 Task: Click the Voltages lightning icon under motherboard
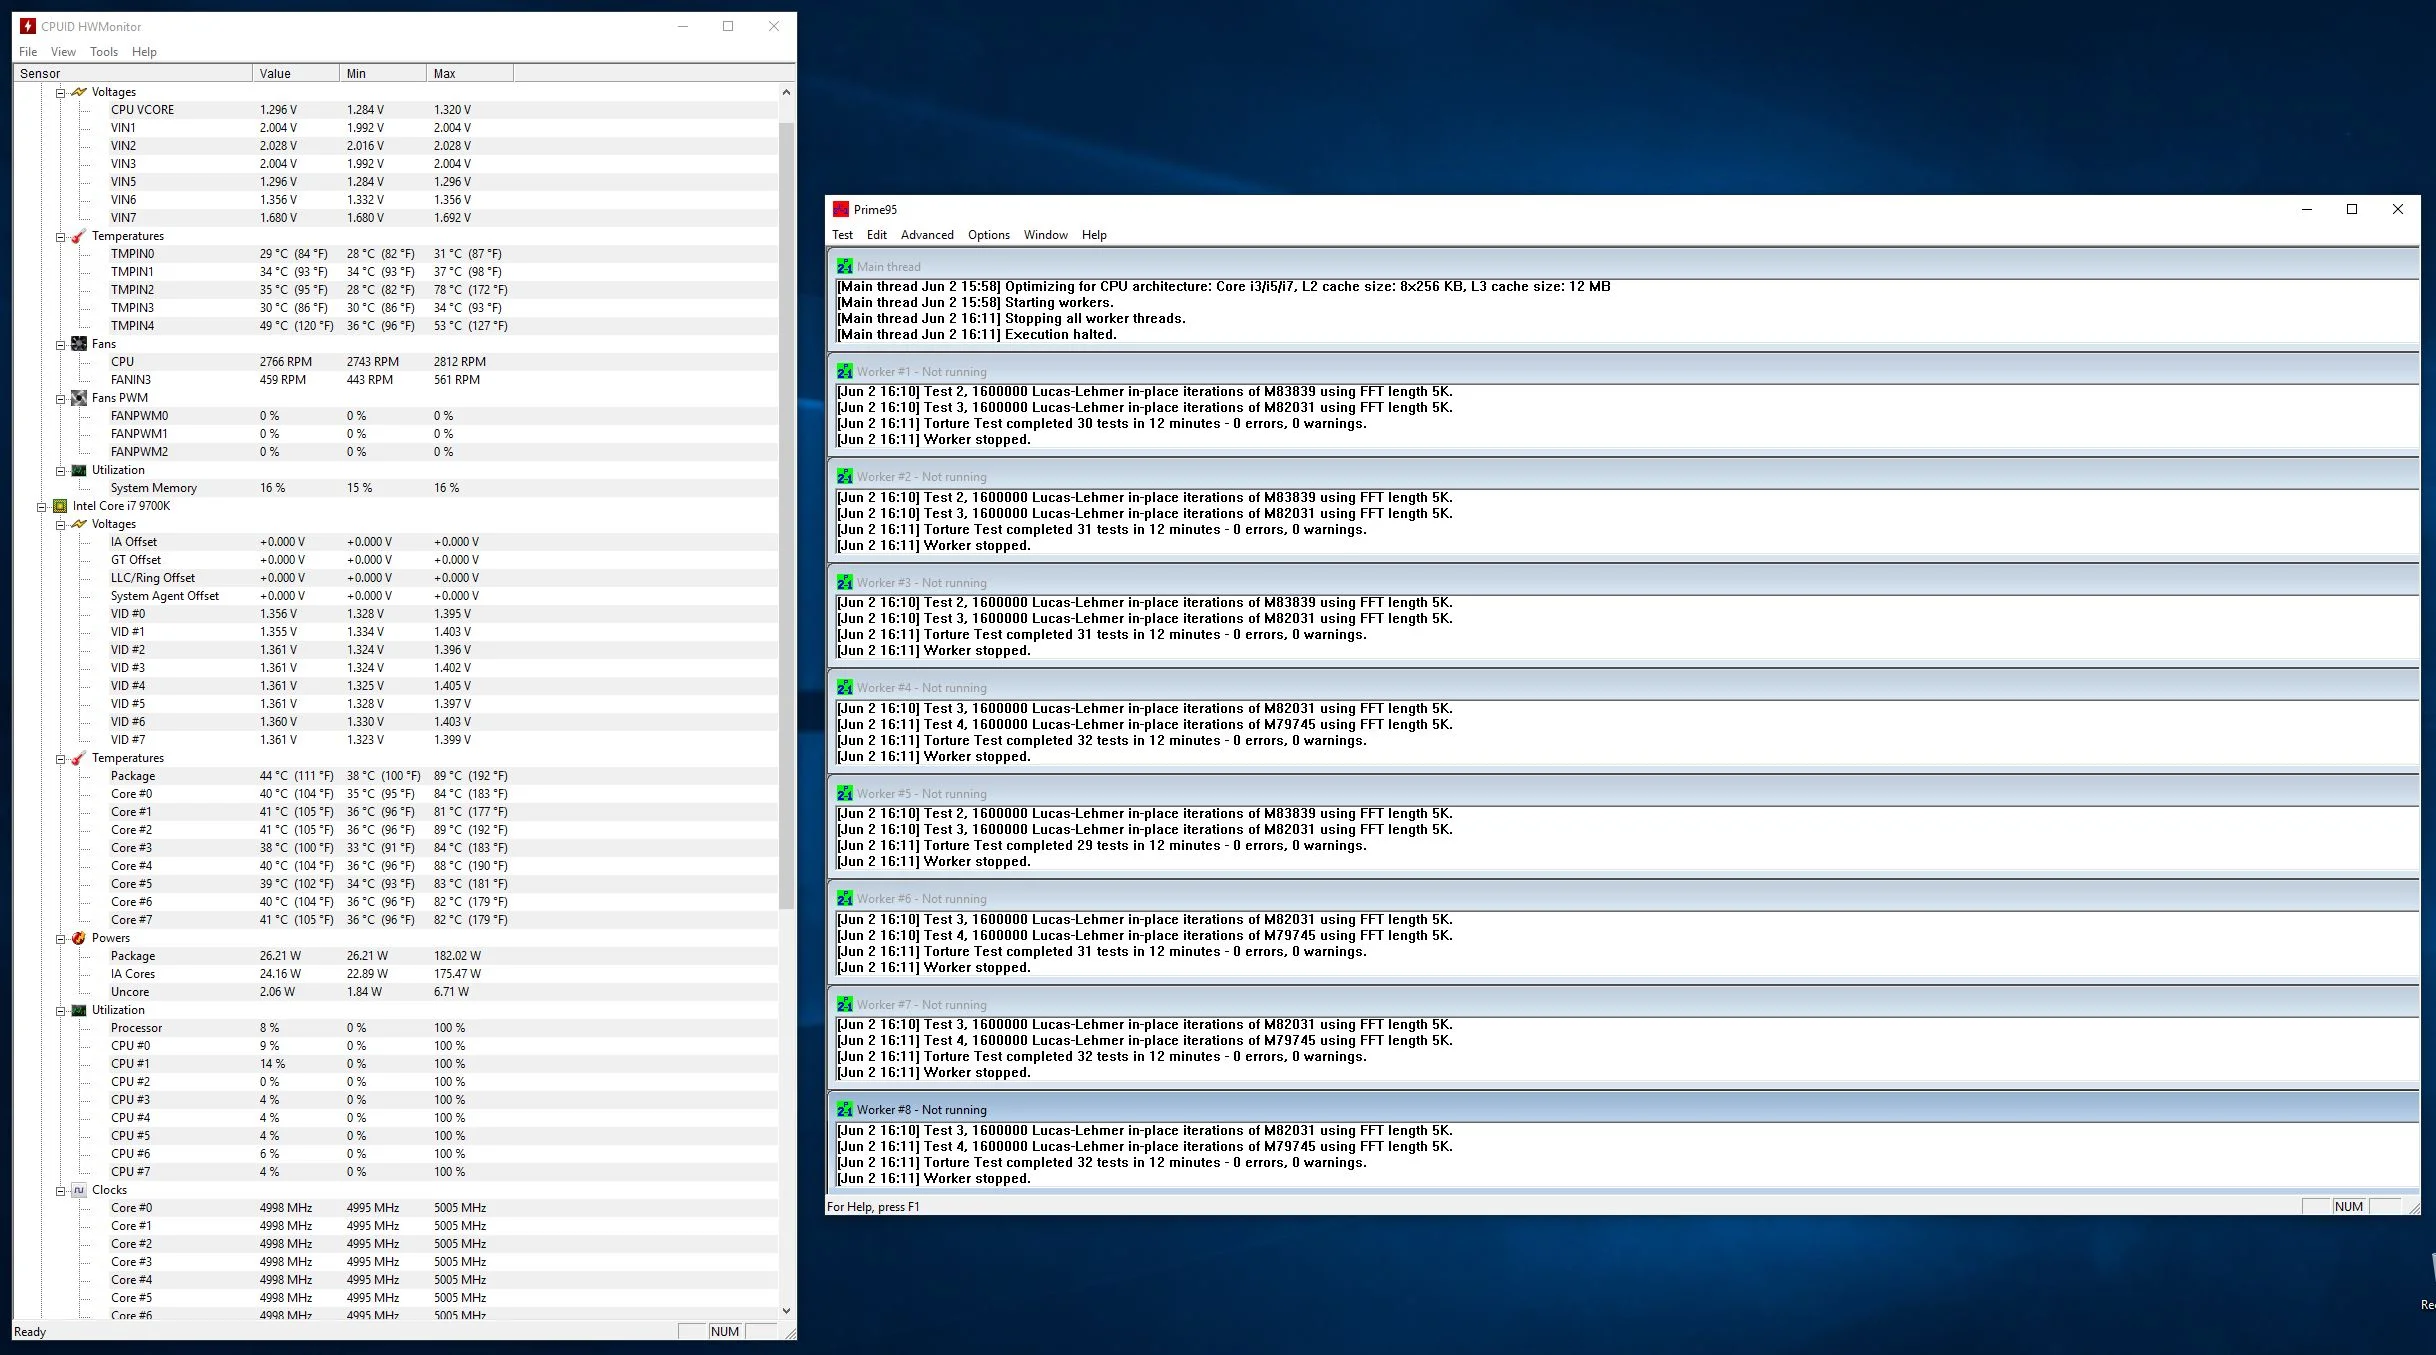coord(79,92)
